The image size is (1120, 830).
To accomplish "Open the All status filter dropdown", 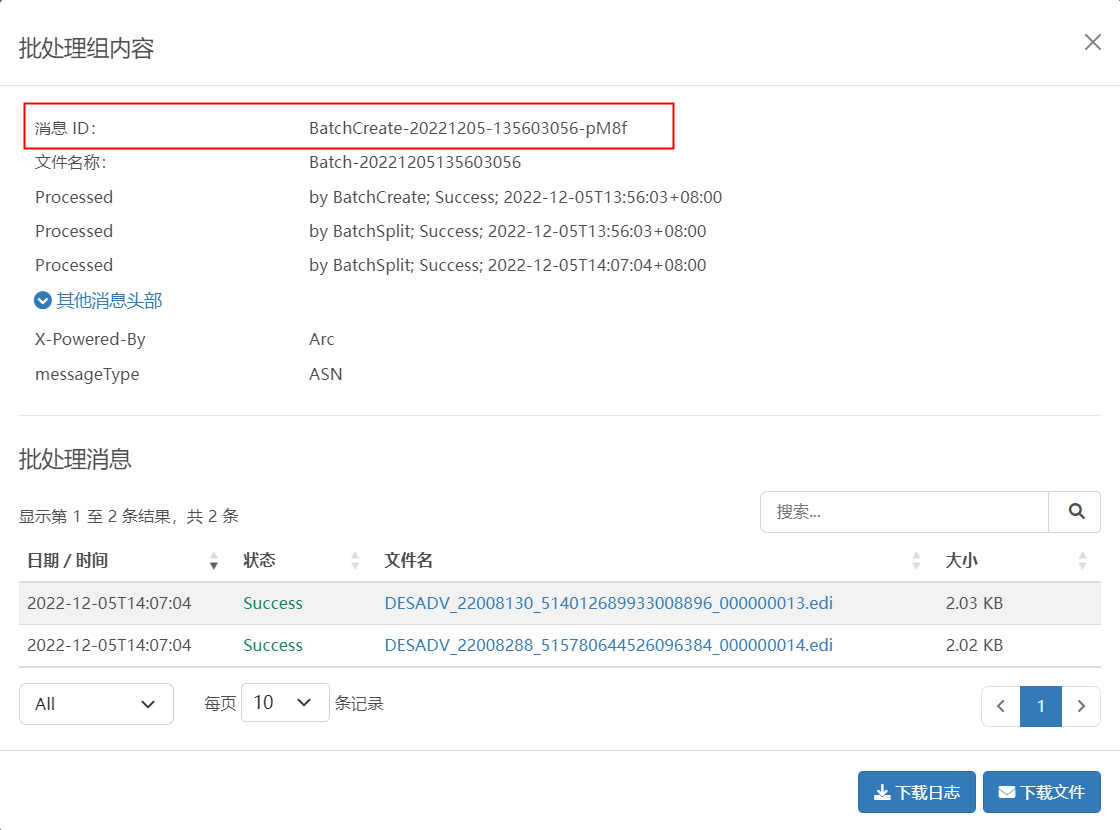I will [96, 704].
